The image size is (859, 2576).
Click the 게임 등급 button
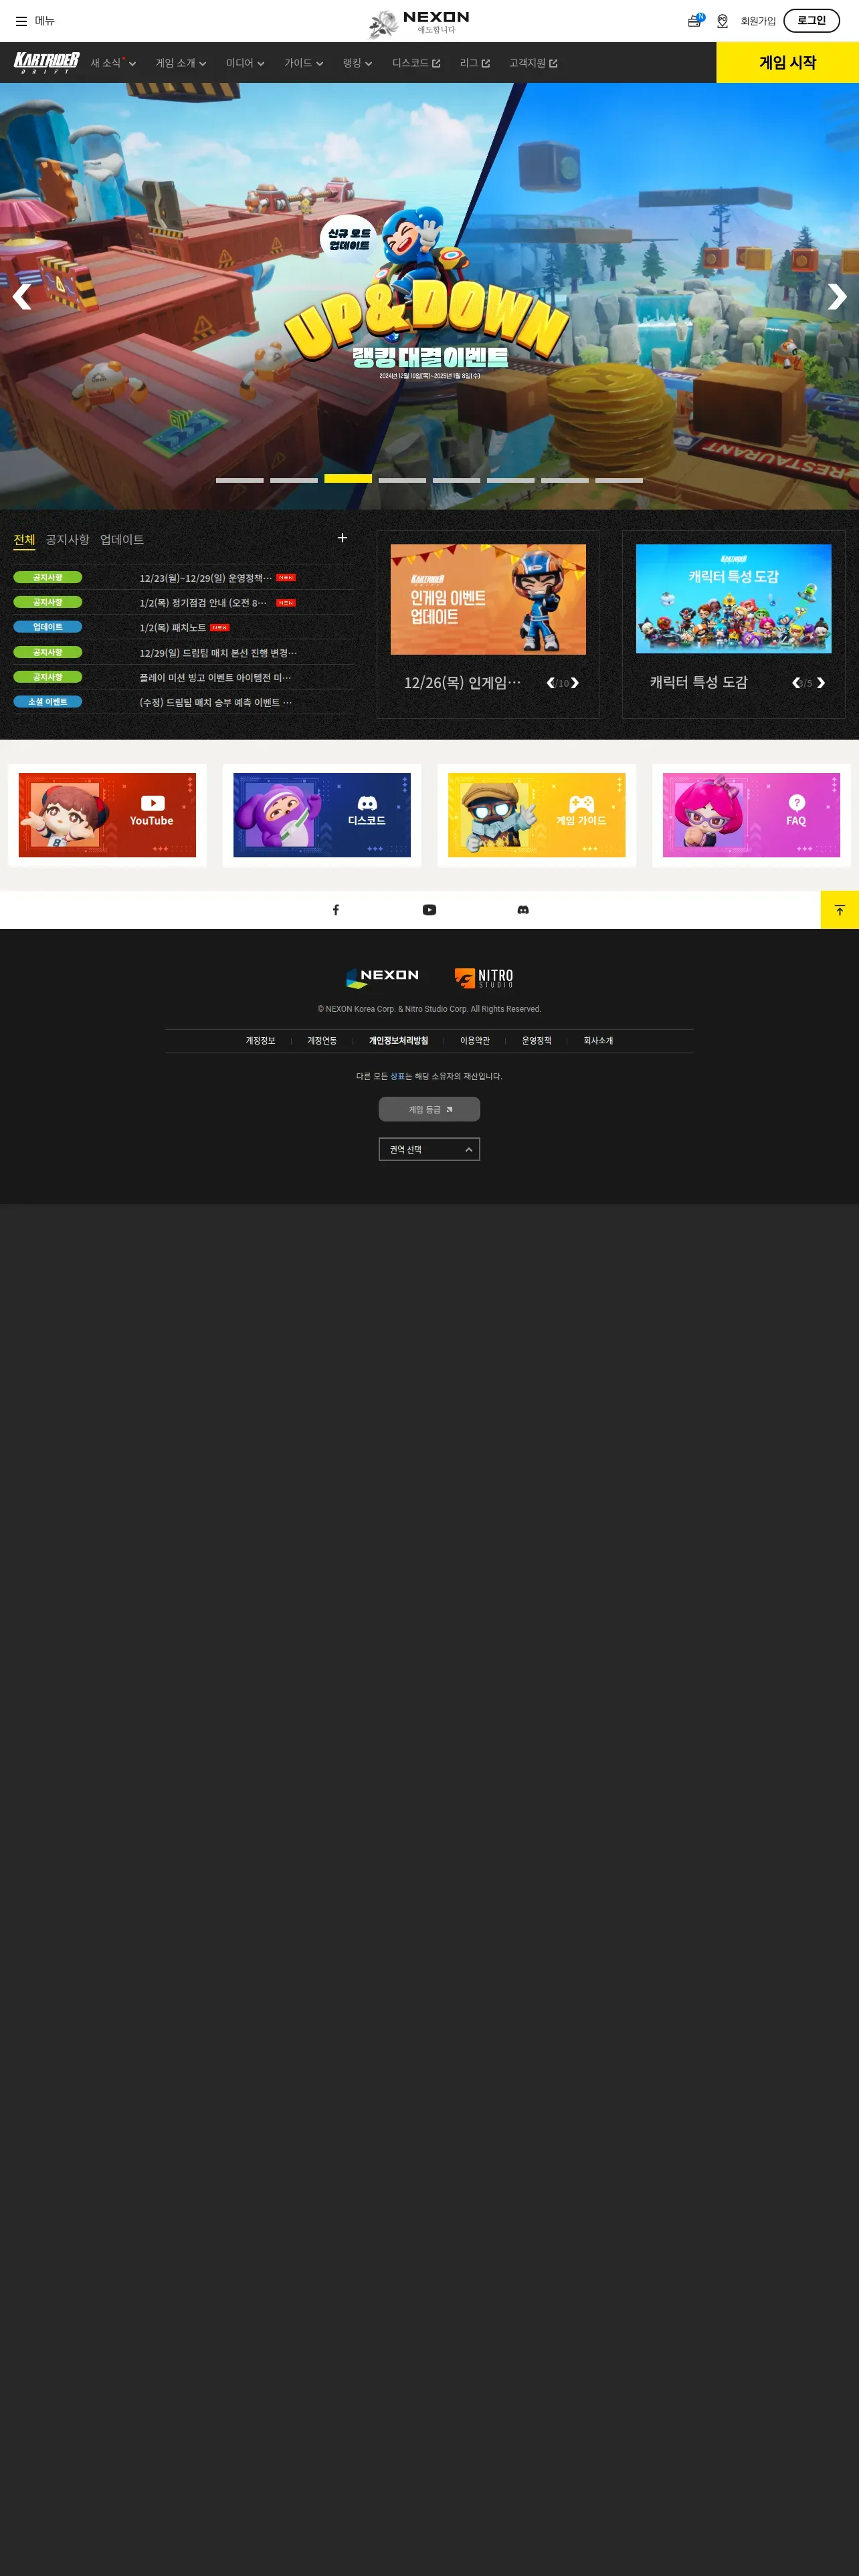(429, 1109)
